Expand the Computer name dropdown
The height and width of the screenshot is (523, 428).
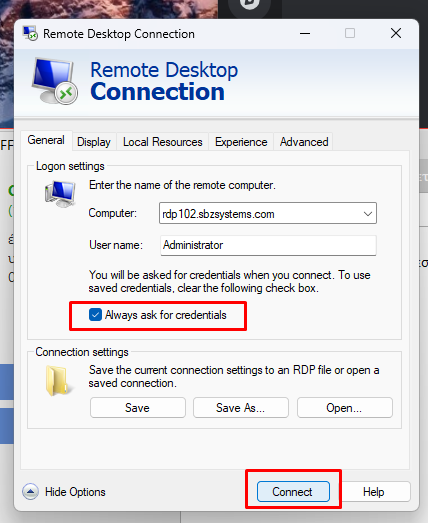tap(368, 213)
